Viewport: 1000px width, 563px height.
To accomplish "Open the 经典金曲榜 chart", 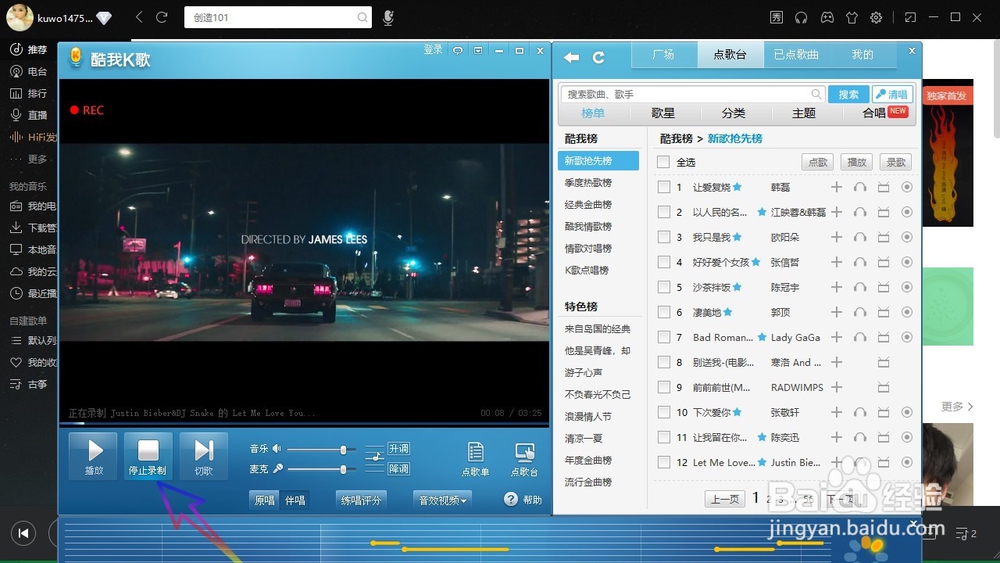I will click(x=588, y=205).
